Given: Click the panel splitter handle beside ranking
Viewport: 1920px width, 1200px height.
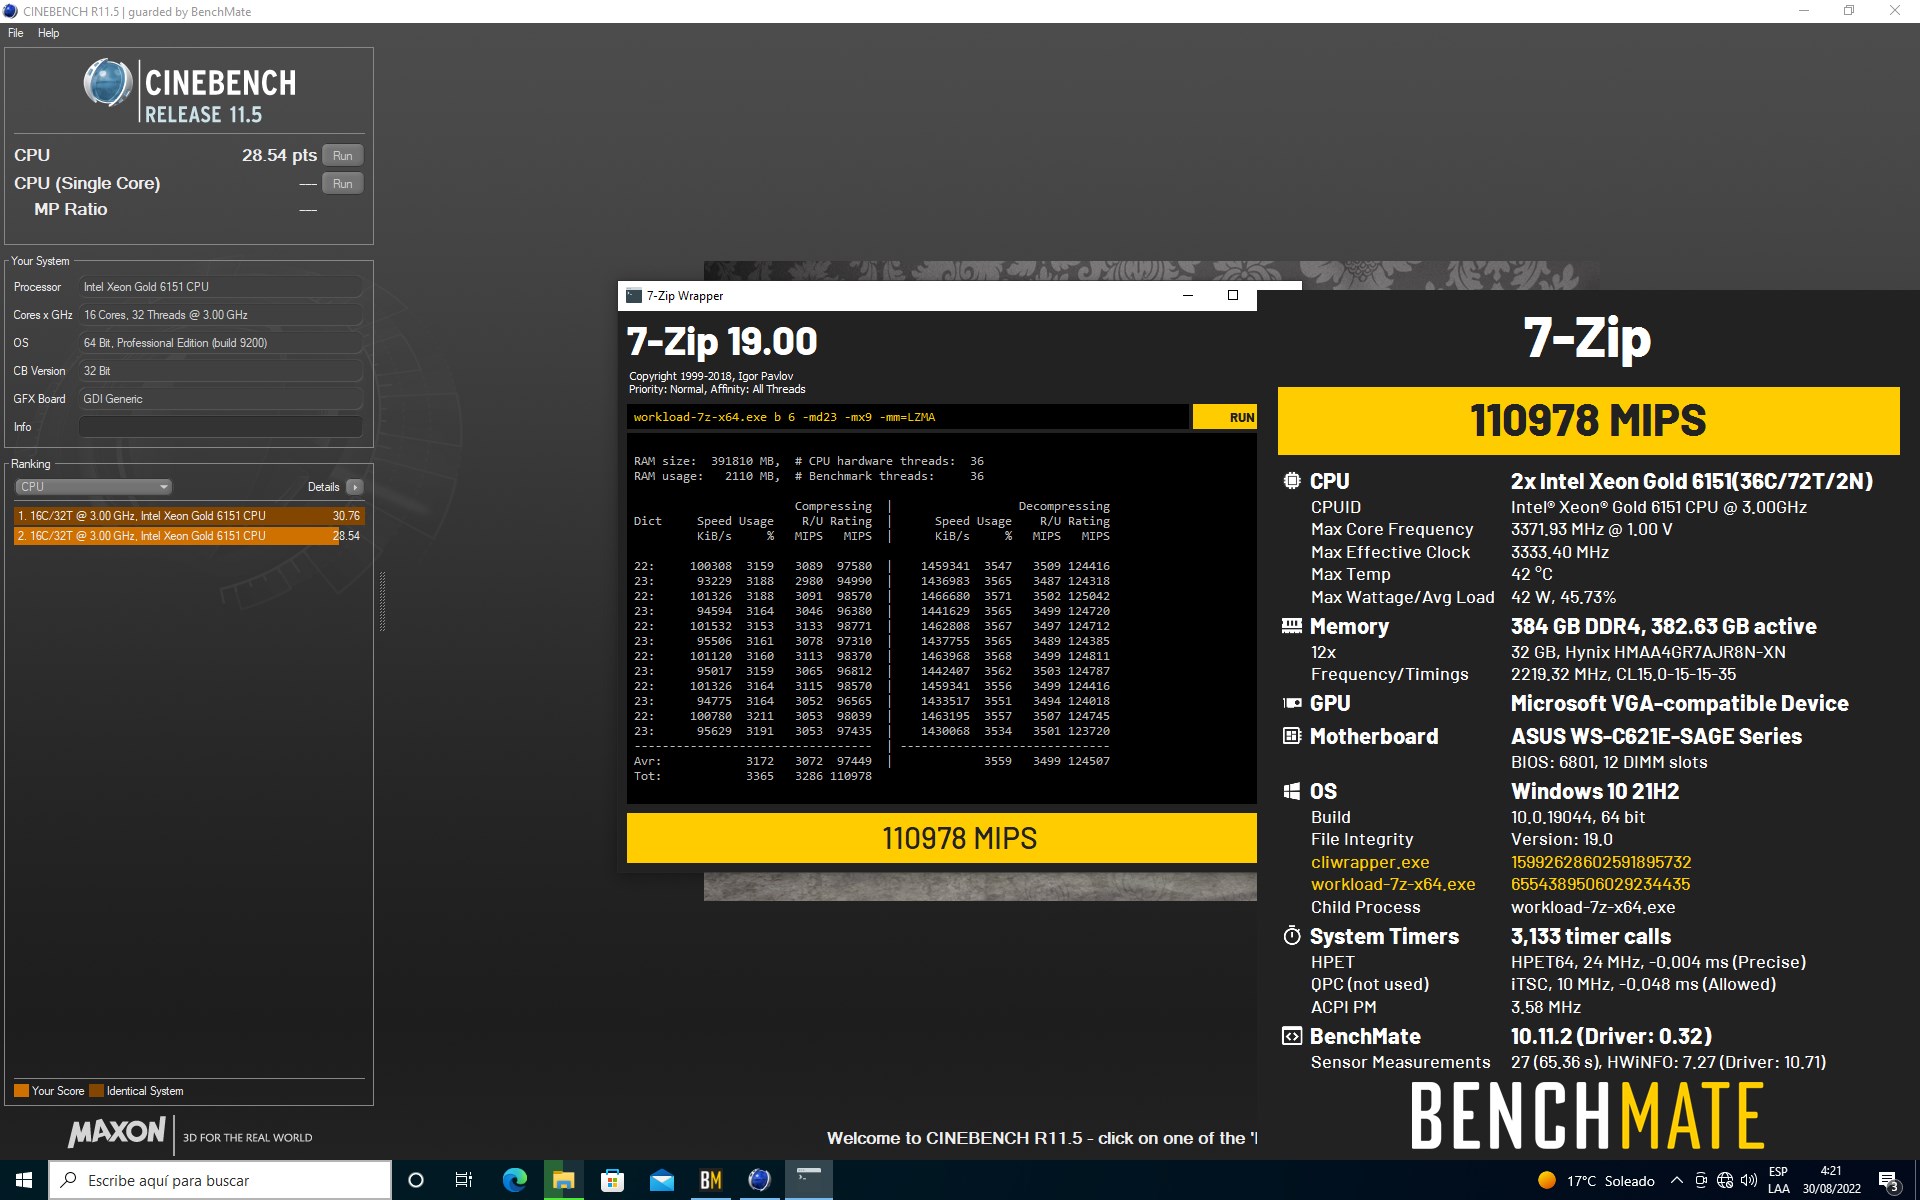Looking at the screenshot, I should tap(382, 601).
